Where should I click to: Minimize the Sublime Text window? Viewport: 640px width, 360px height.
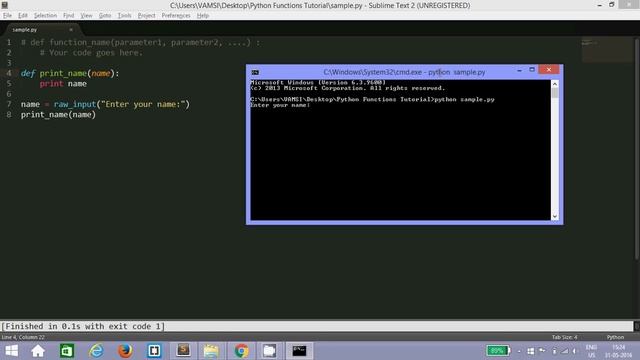coord(599,5)
